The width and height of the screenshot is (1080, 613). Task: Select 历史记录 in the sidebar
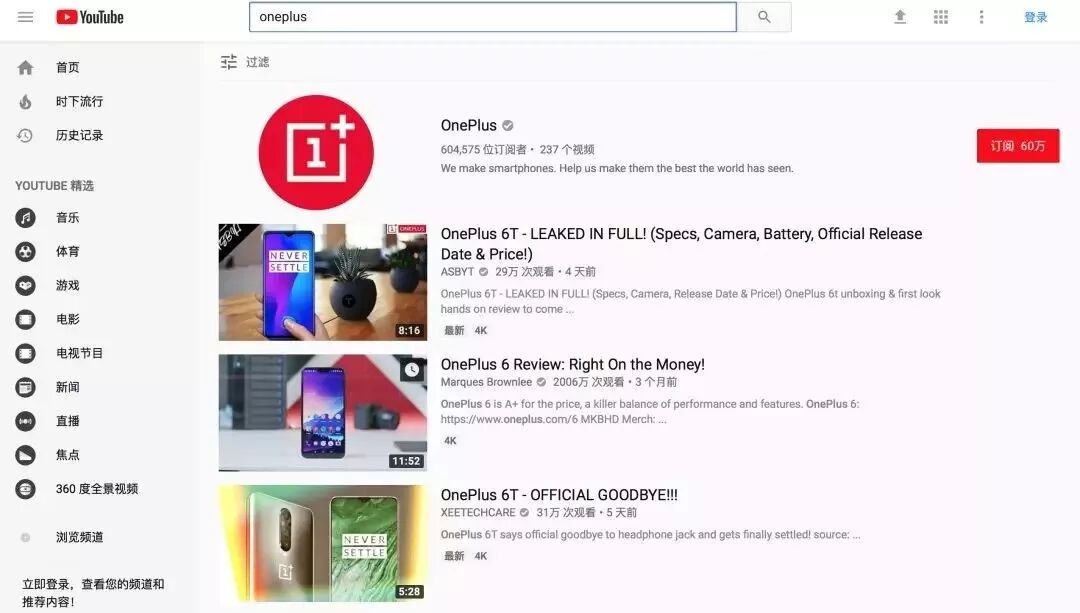pos(79,136)
